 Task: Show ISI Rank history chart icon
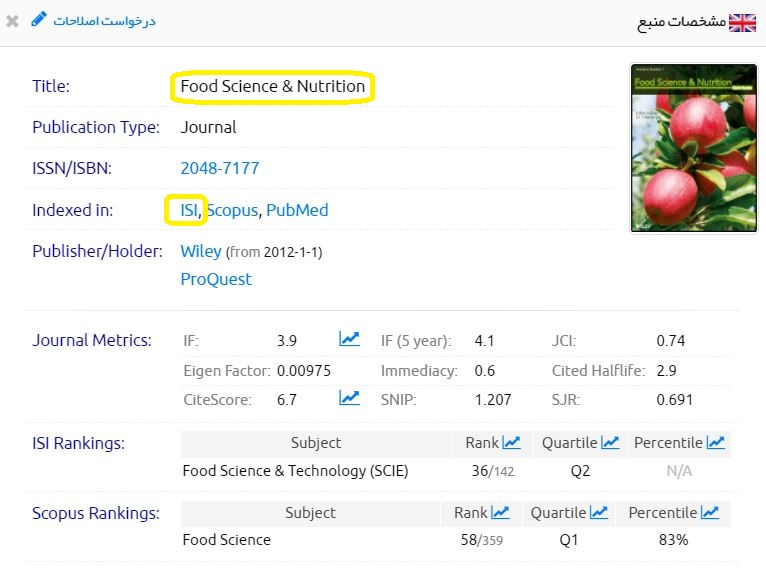tap(512, 442)
